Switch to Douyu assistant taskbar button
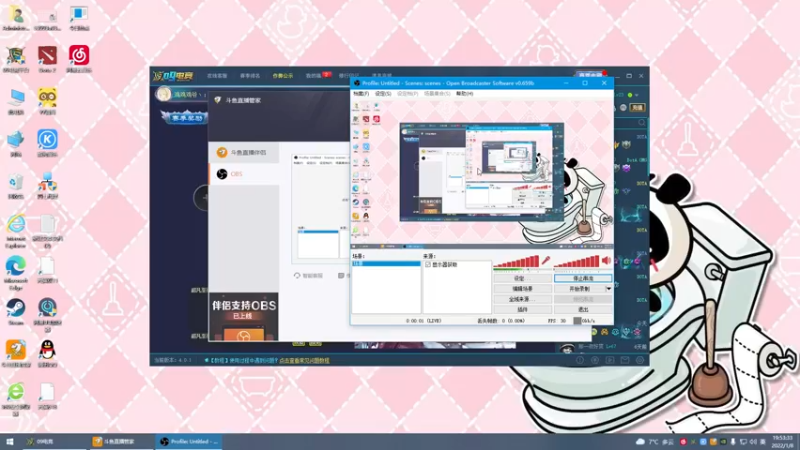The height and width of the screenshot is (450, 800). [x=121, y=441]
